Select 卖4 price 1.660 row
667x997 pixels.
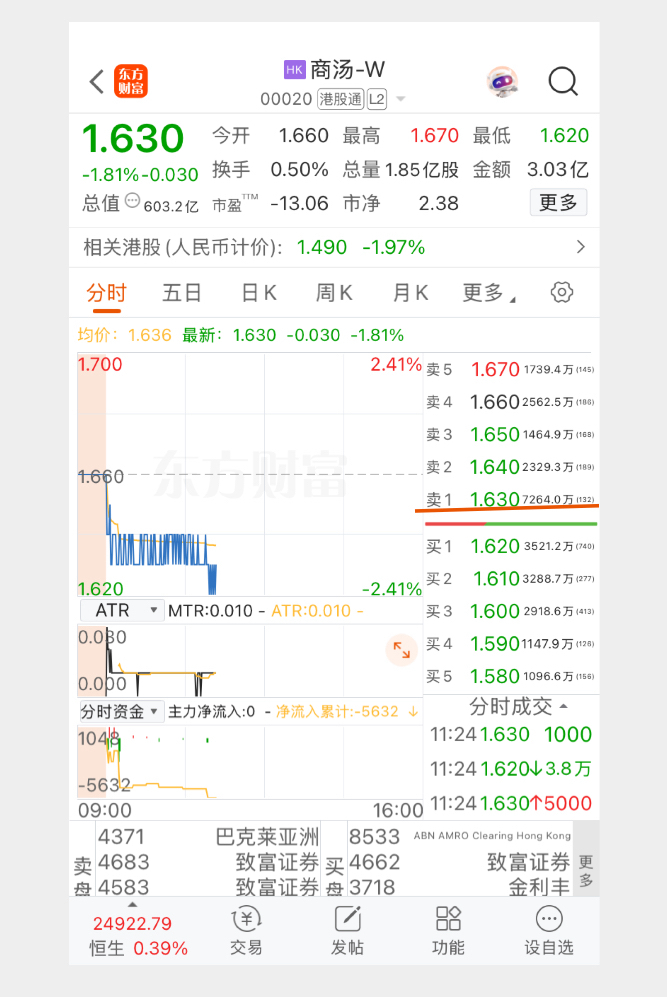point(510,402)
